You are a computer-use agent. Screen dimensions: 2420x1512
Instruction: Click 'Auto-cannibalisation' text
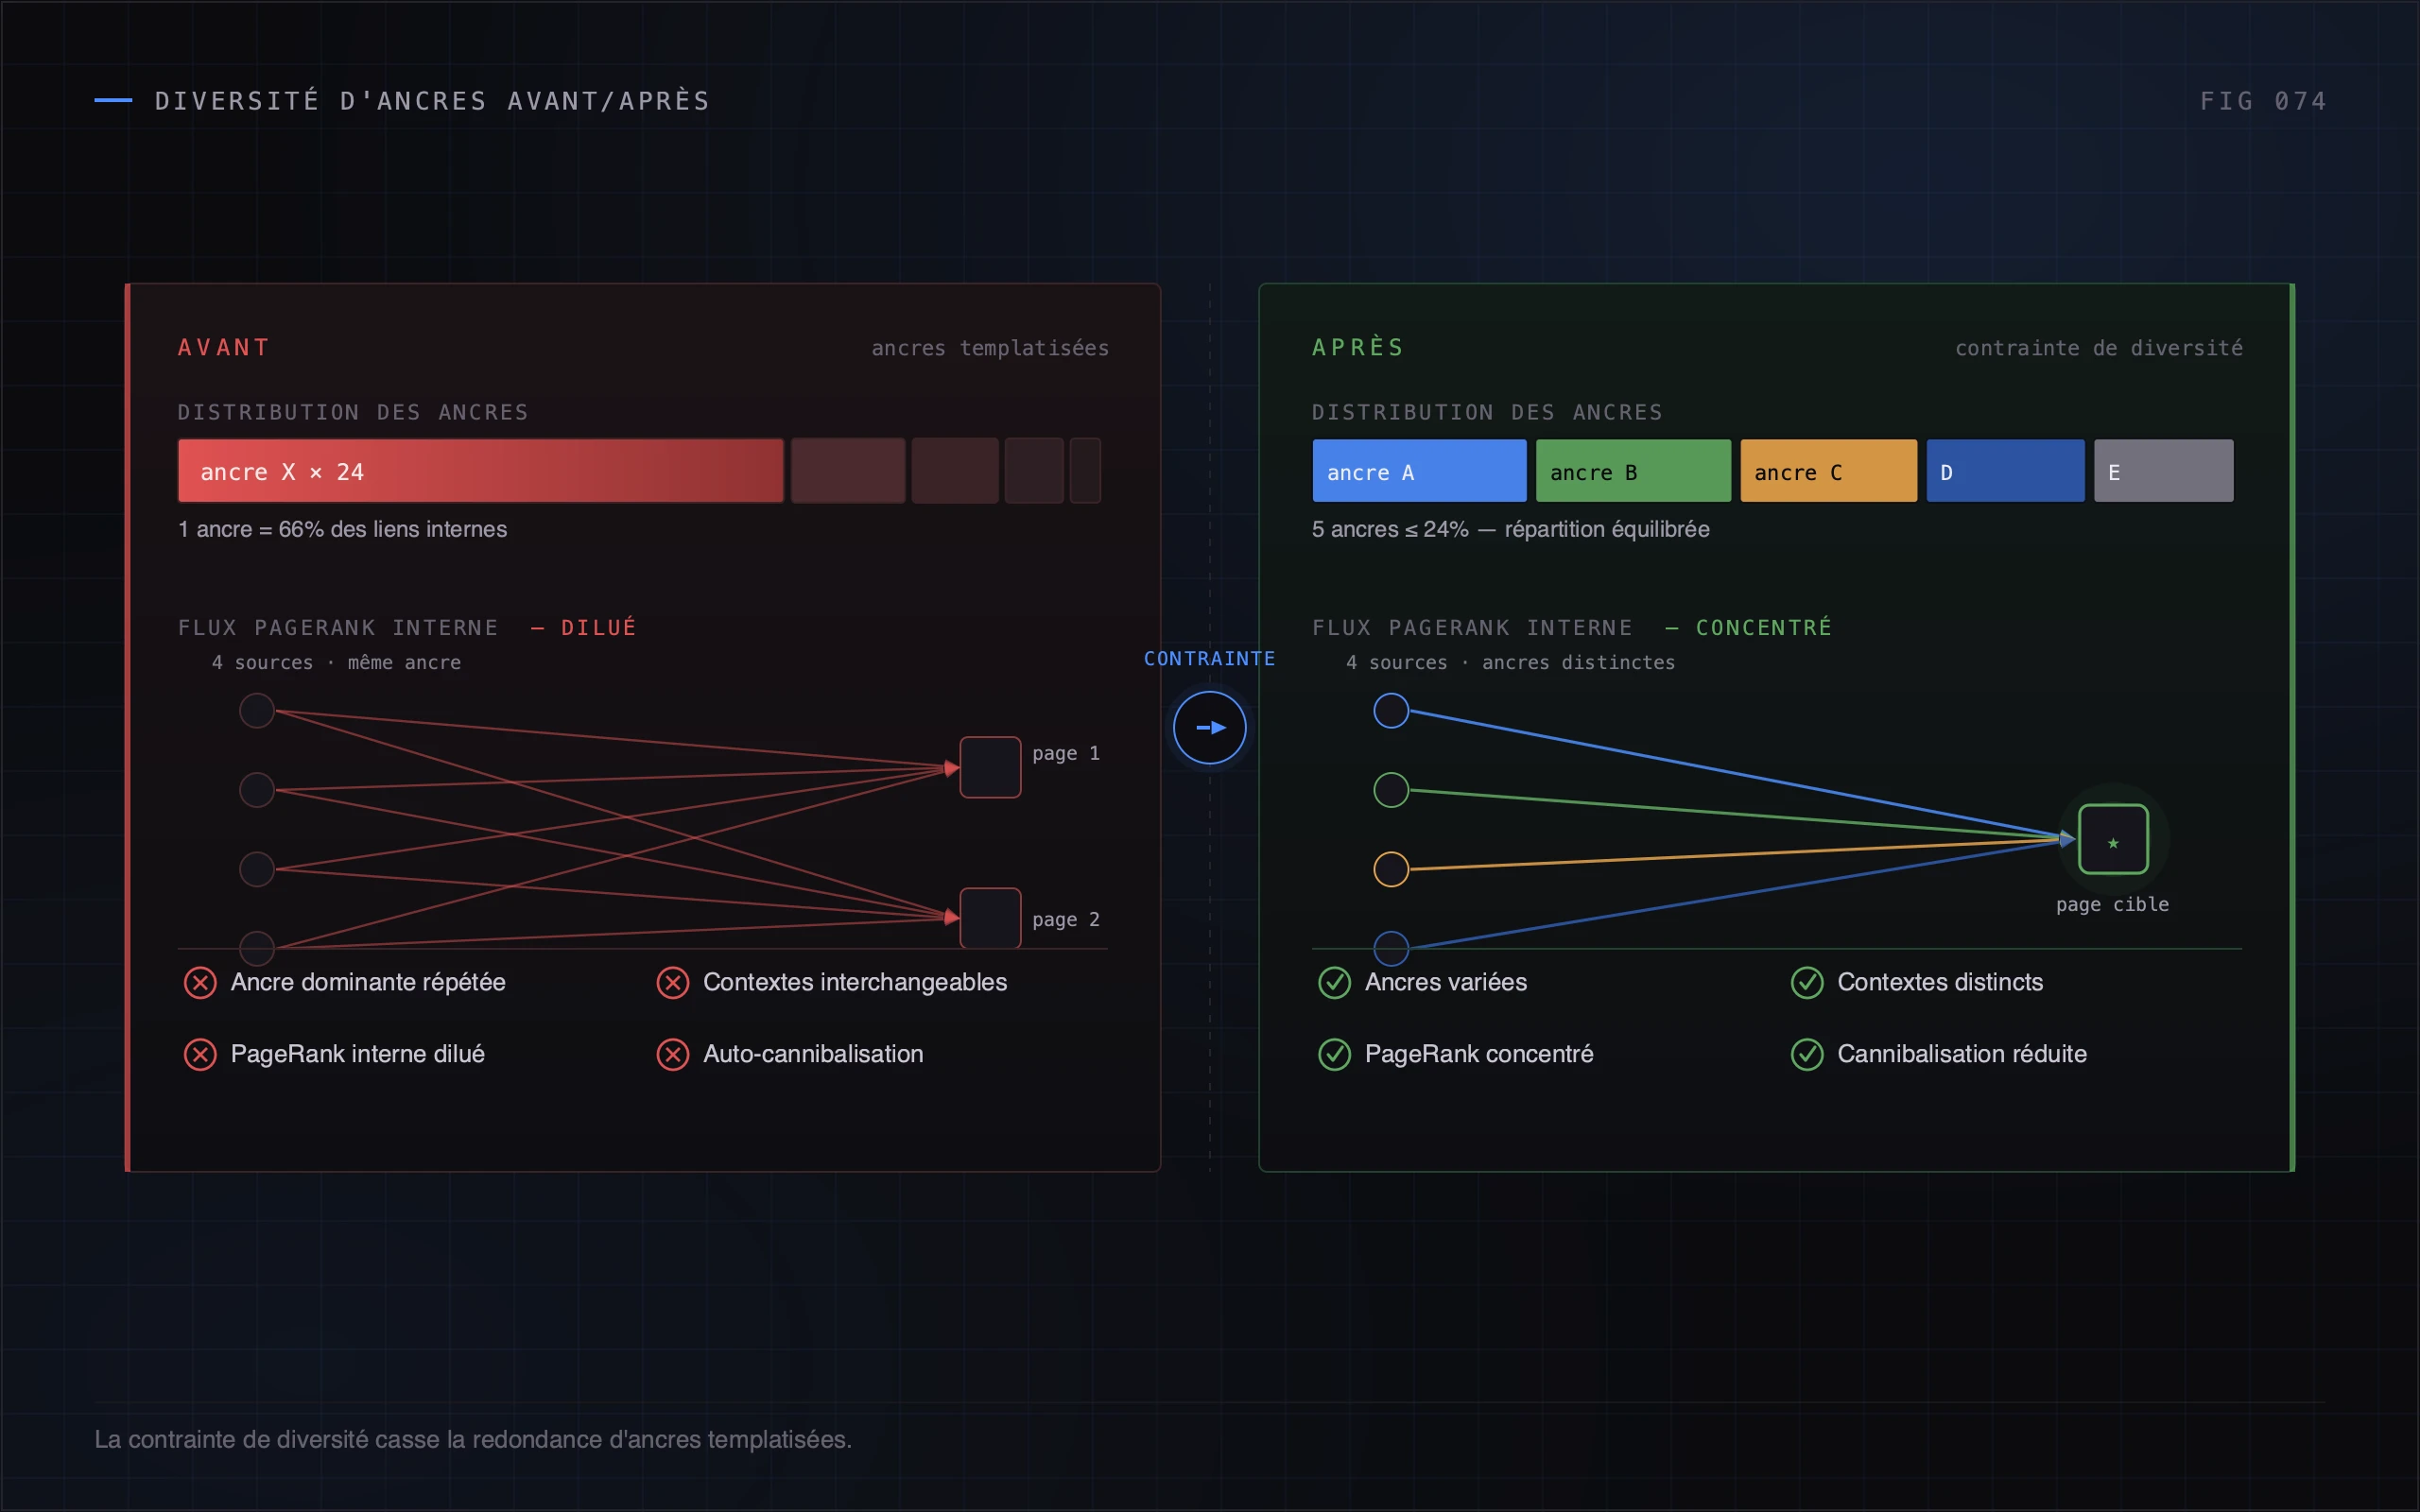tap(813, 1054)
